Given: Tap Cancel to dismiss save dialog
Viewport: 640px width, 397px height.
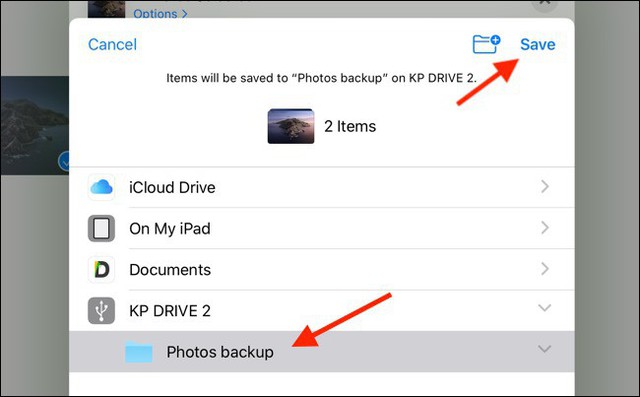Looking at the screenshot, I should pyautogui.click(x=113, y=44).
